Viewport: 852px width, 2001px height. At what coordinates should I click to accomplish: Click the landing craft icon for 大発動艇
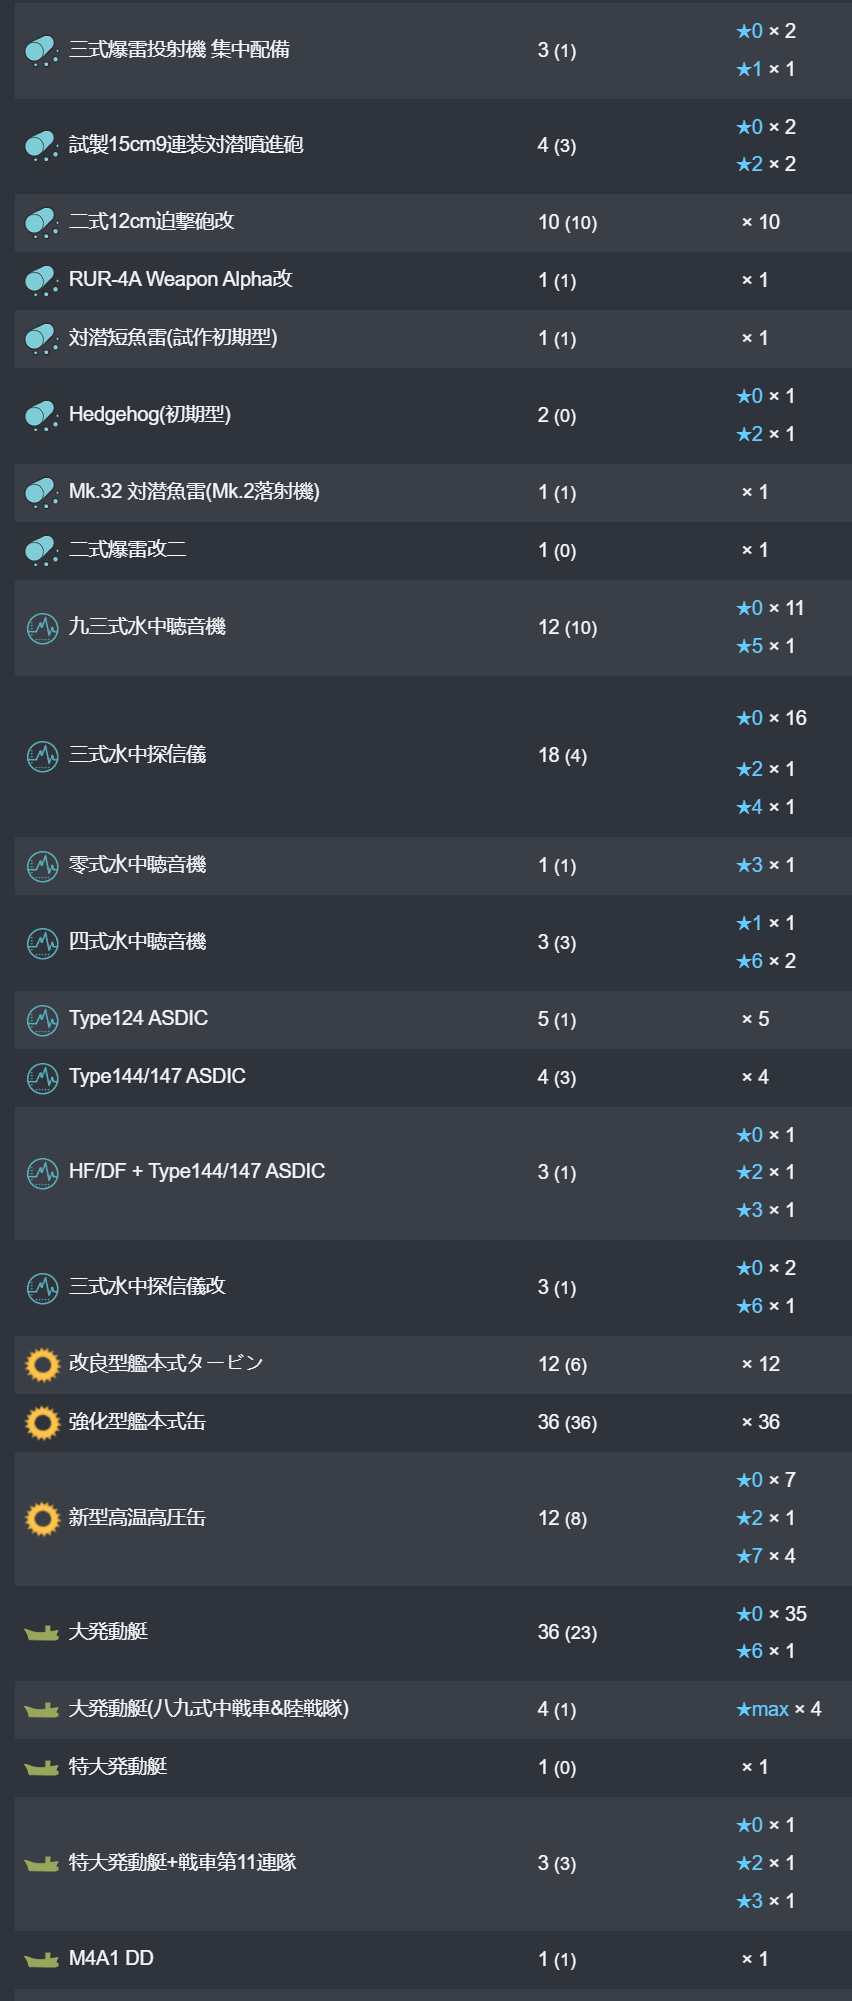coord(42,1633)
